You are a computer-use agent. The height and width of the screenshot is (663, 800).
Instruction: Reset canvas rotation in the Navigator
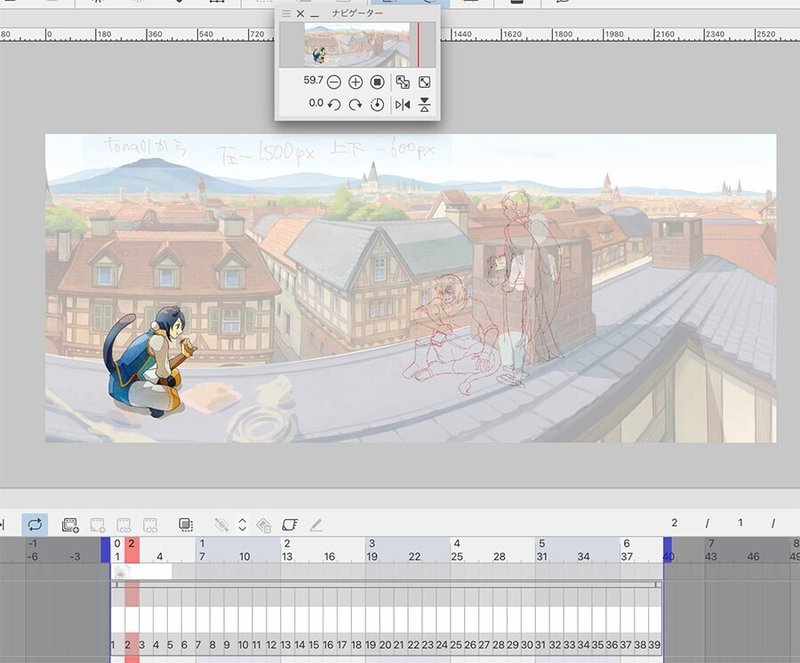377,105
